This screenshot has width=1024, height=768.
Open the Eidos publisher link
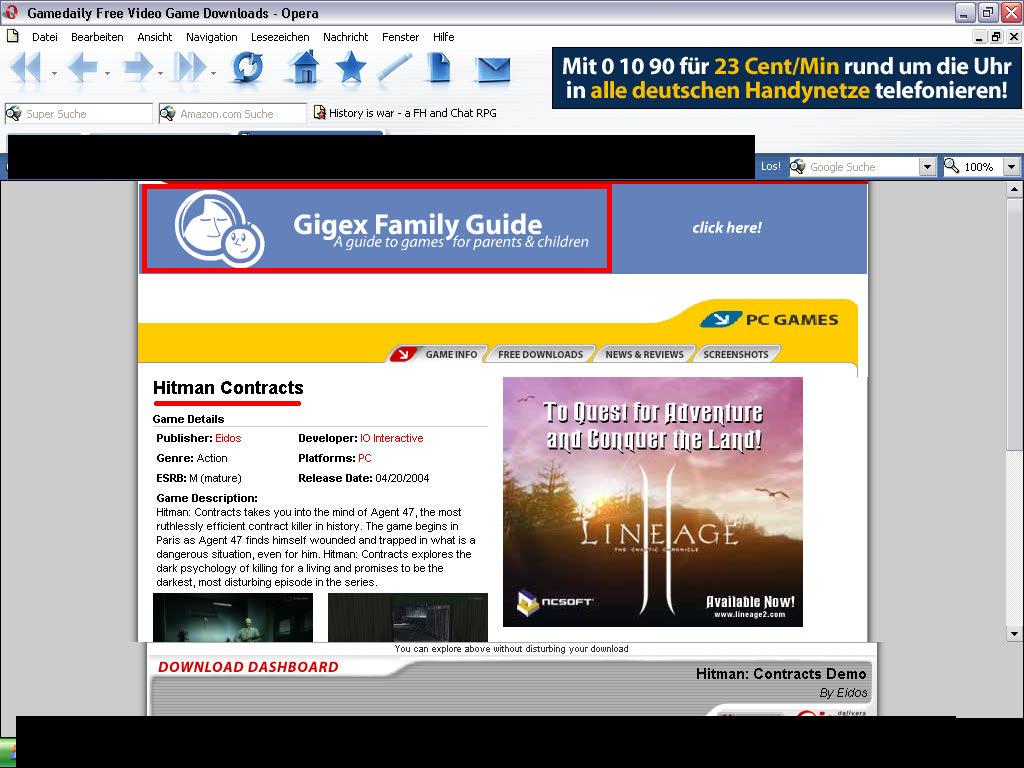(x=228, y=438)
